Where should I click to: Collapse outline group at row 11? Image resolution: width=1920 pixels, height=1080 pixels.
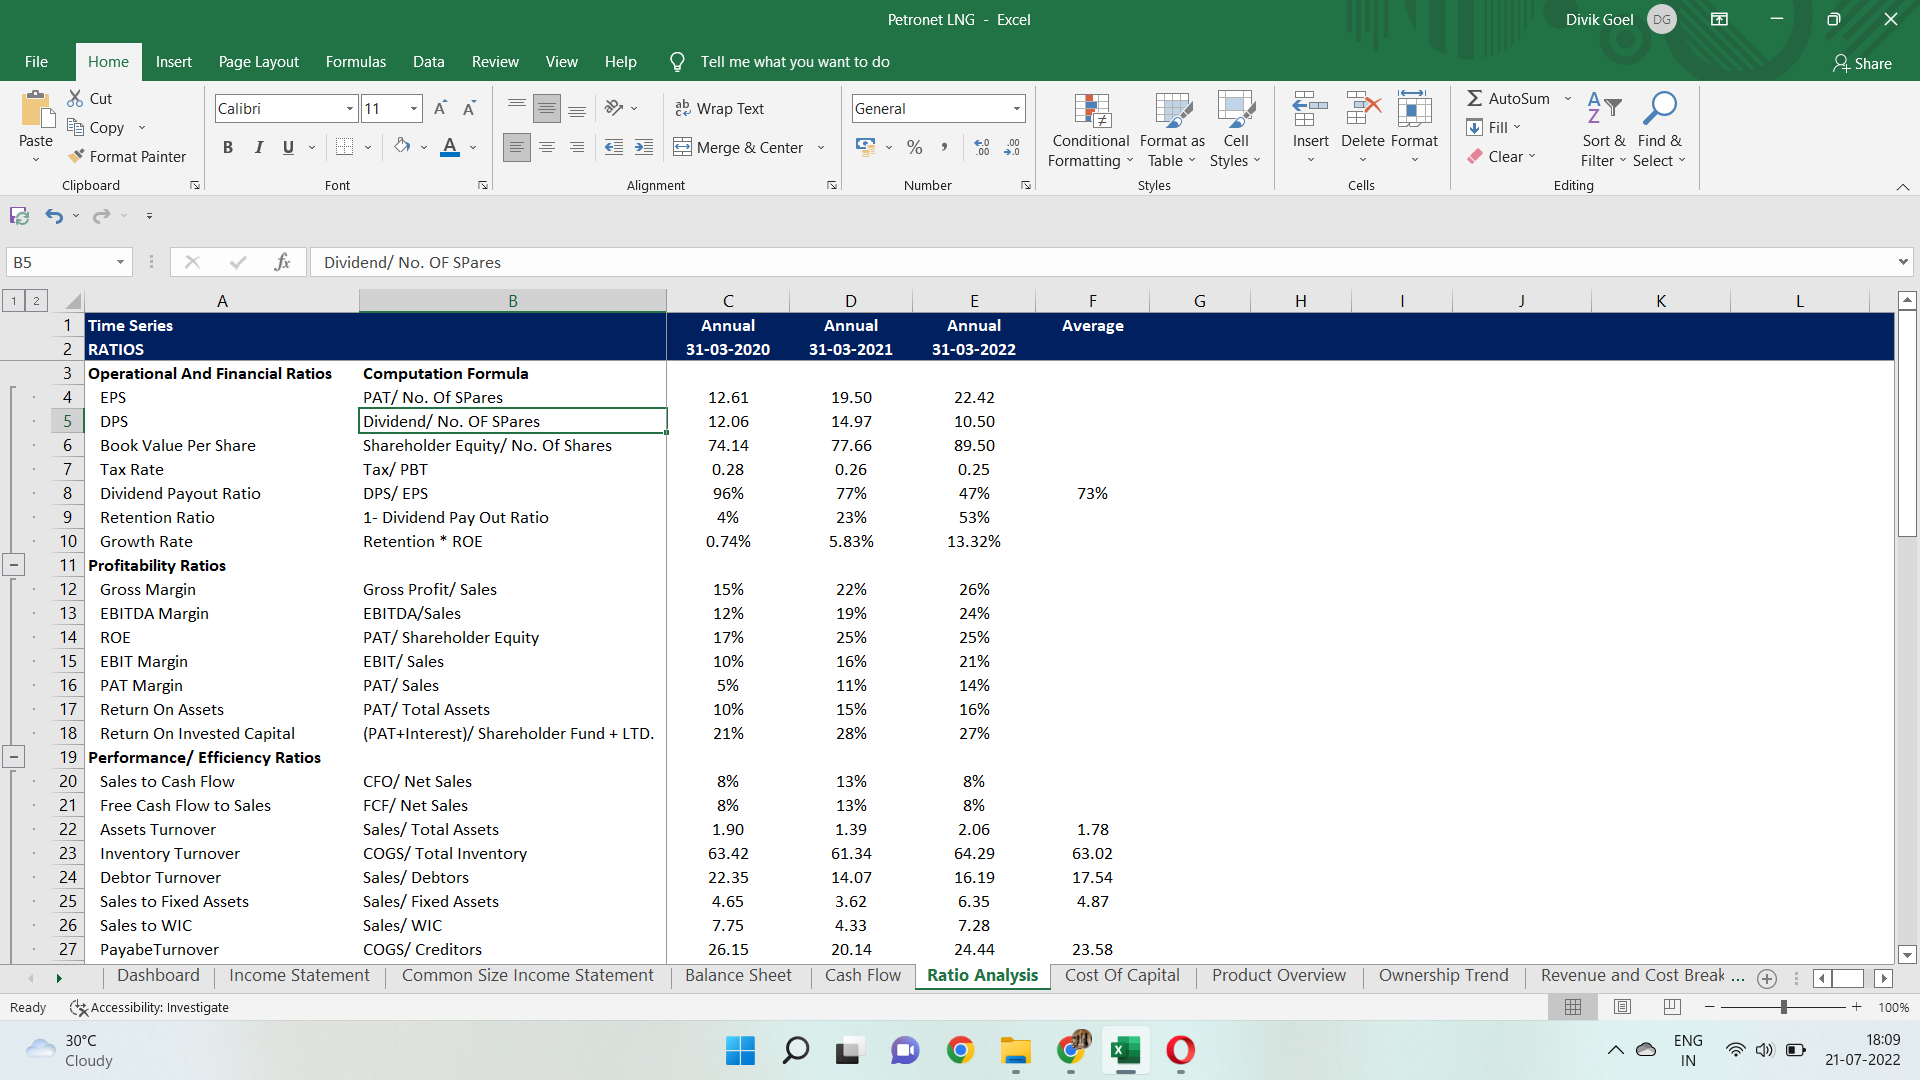pos(14,565)
